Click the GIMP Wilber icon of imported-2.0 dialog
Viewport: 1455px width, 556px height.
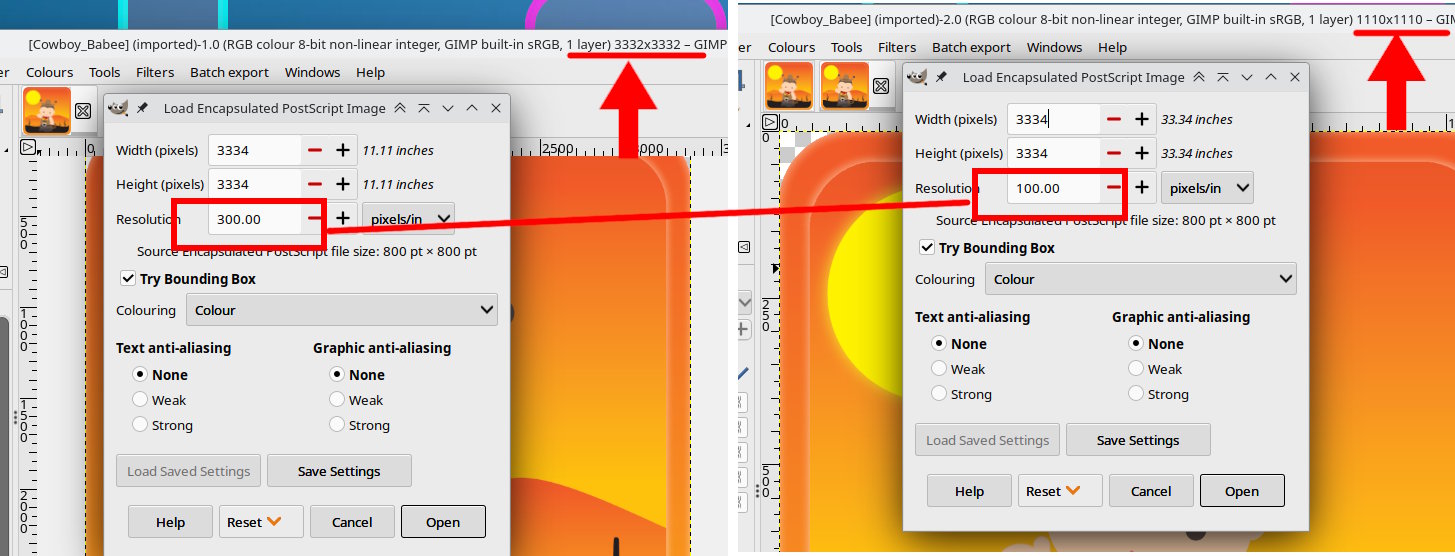(x=917, y=77)
